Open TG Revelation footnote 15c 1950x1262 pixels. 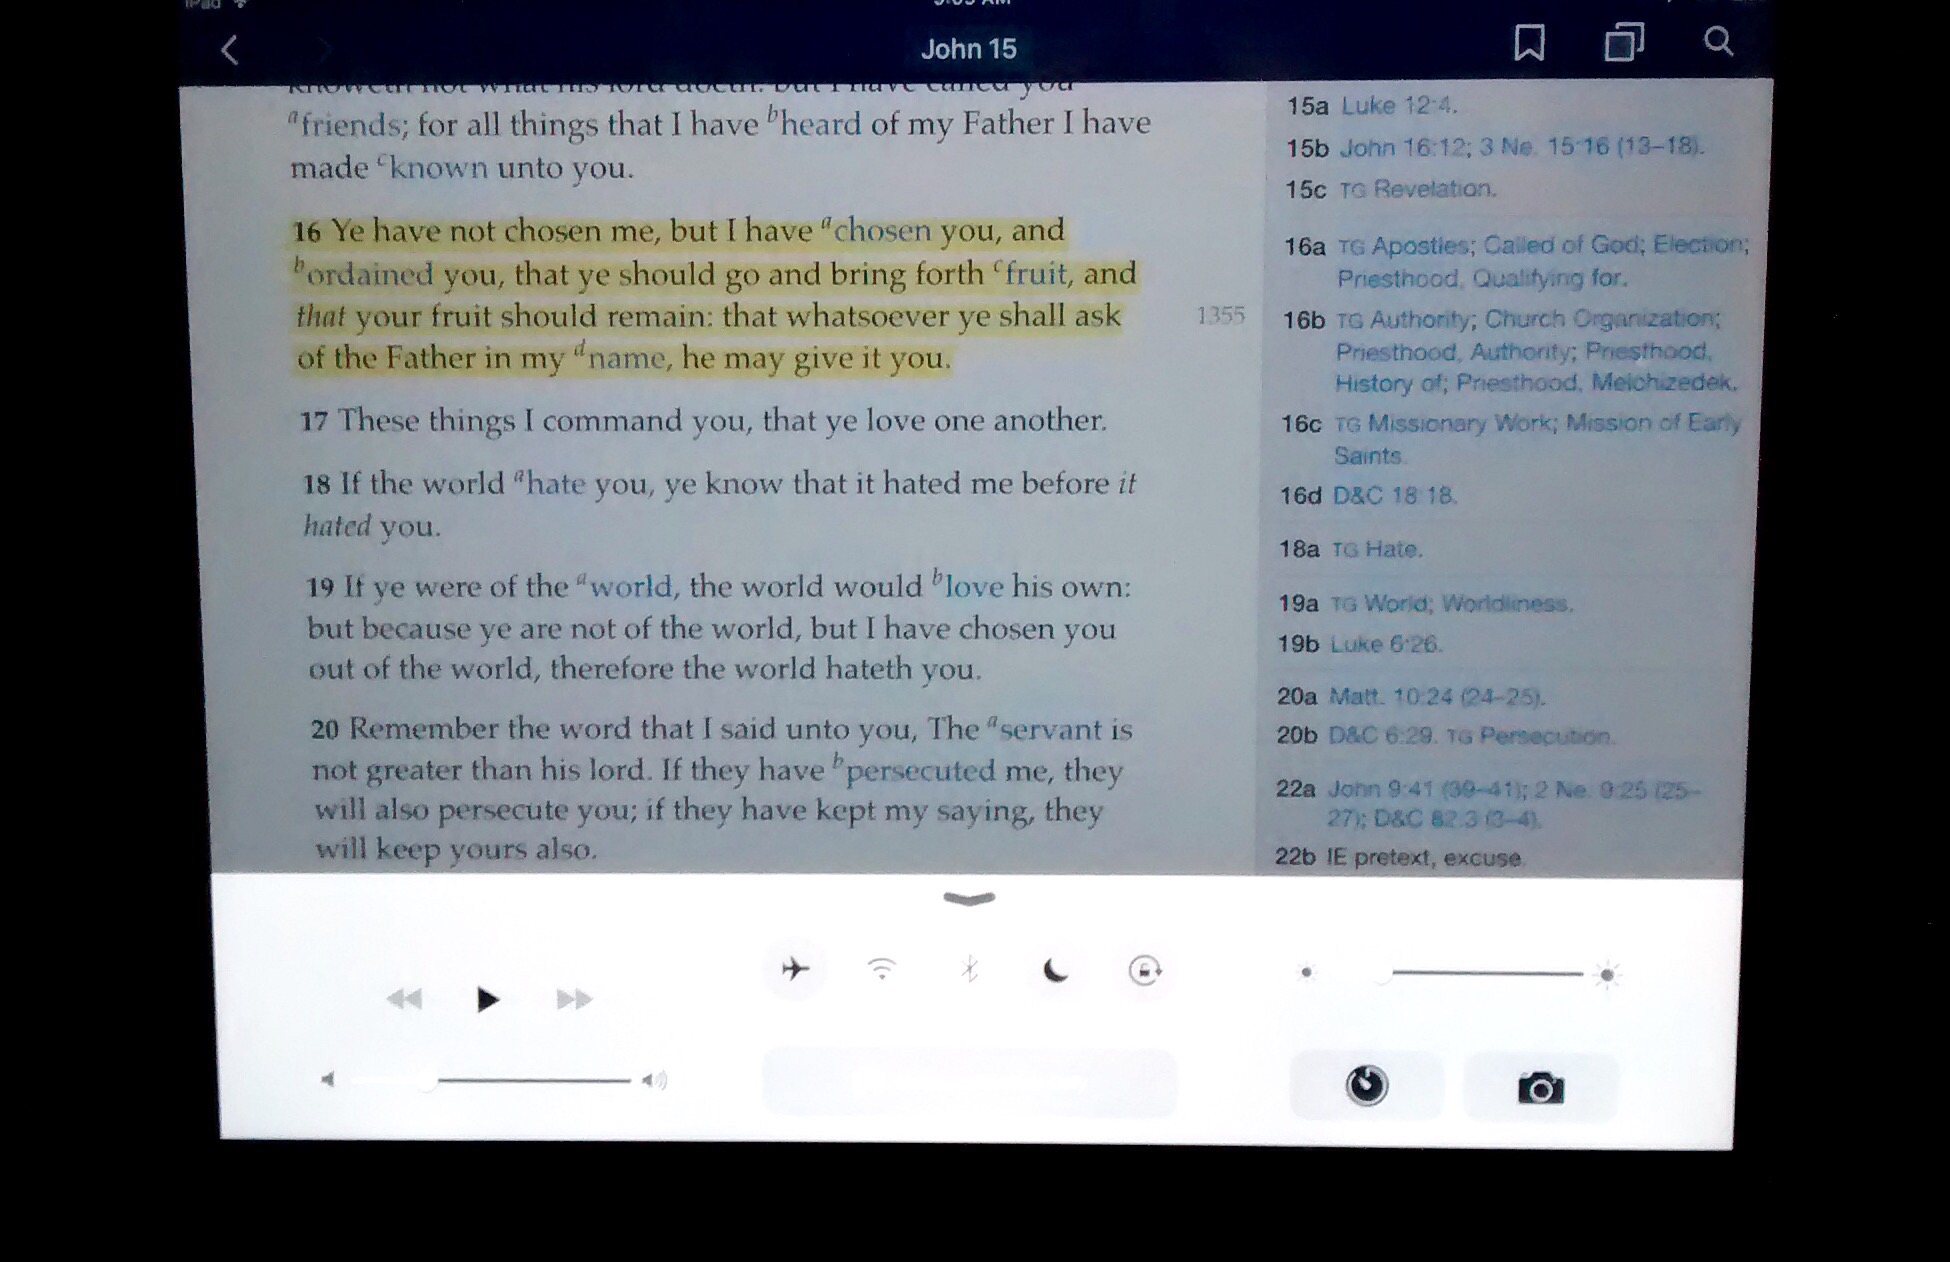click(1417, 189)
